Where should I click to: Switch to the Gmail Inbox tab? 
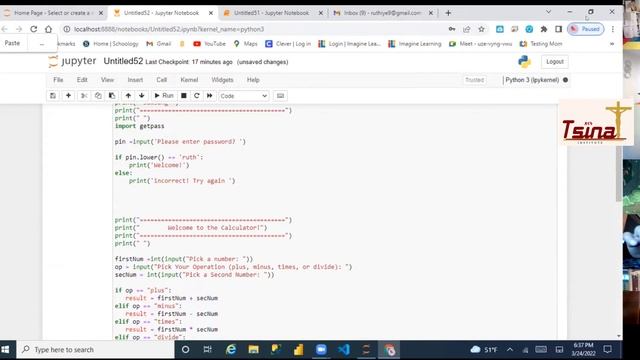[x=382, y=13]
